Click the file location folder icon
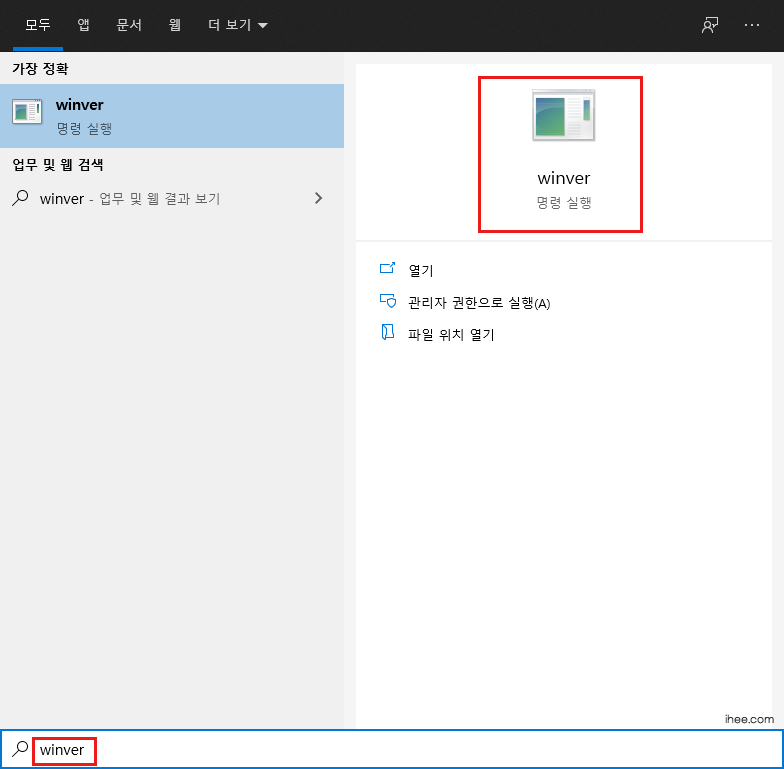784x769 pixels. coord(388,332)
